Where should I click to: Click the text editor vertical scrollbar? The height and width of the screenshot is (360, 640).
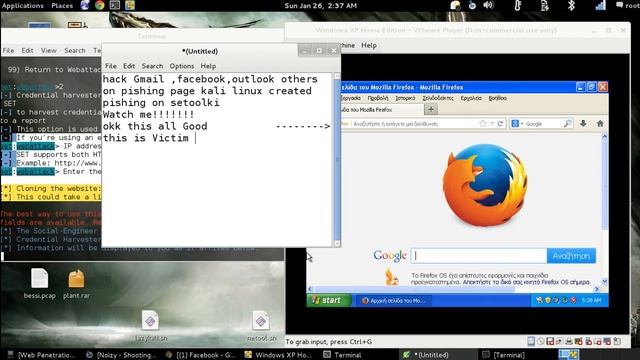click(x=337, y=159)
